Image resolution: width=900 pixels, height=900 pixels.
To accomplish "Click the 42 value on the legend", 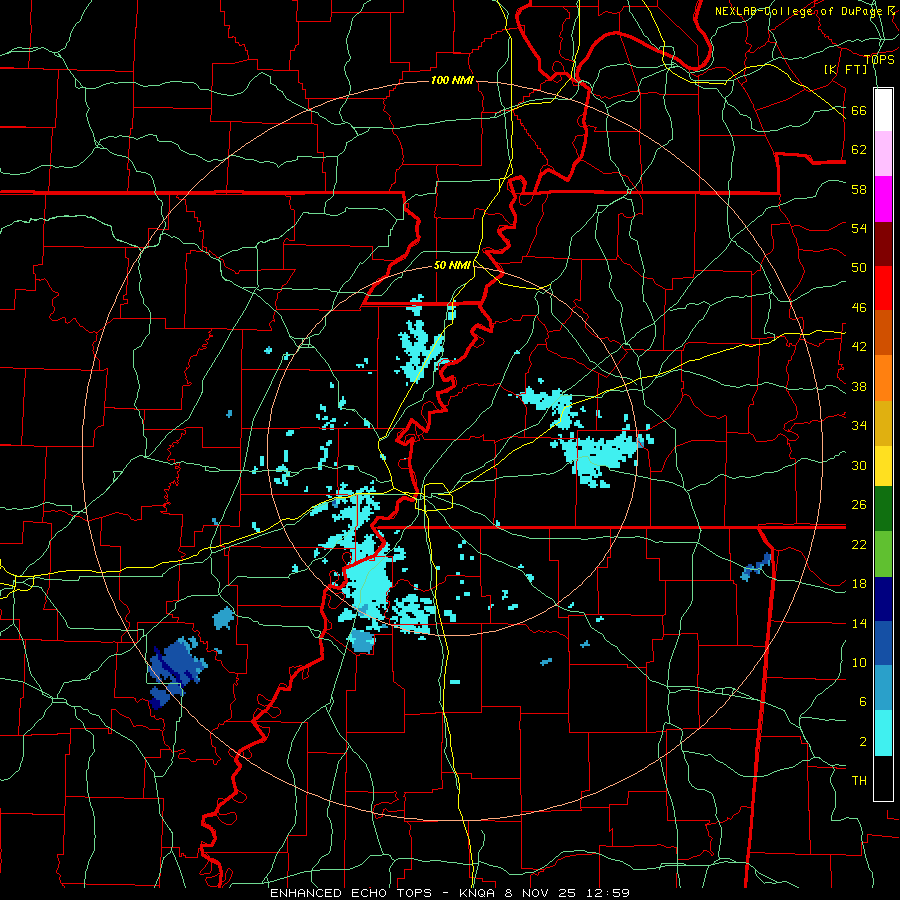I will [859, 347].
